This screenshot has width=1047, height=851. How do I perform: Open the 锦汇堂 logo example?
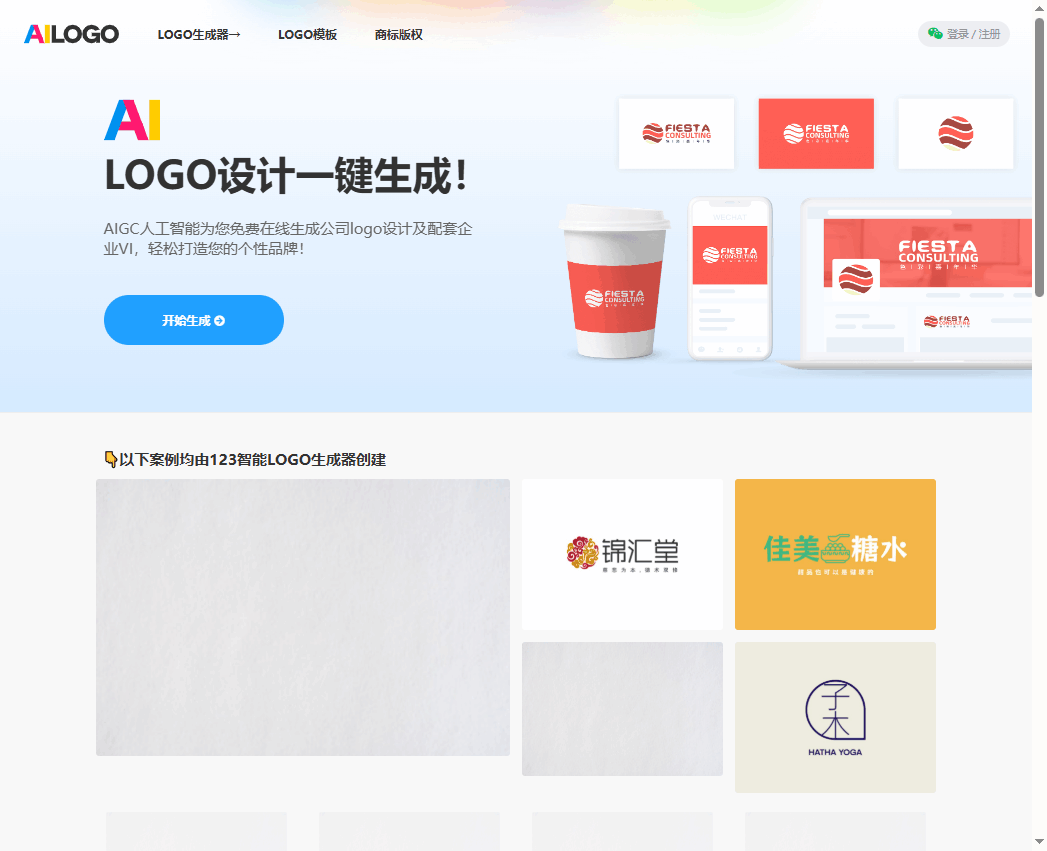pyautogui.click(x=622, y=554)
